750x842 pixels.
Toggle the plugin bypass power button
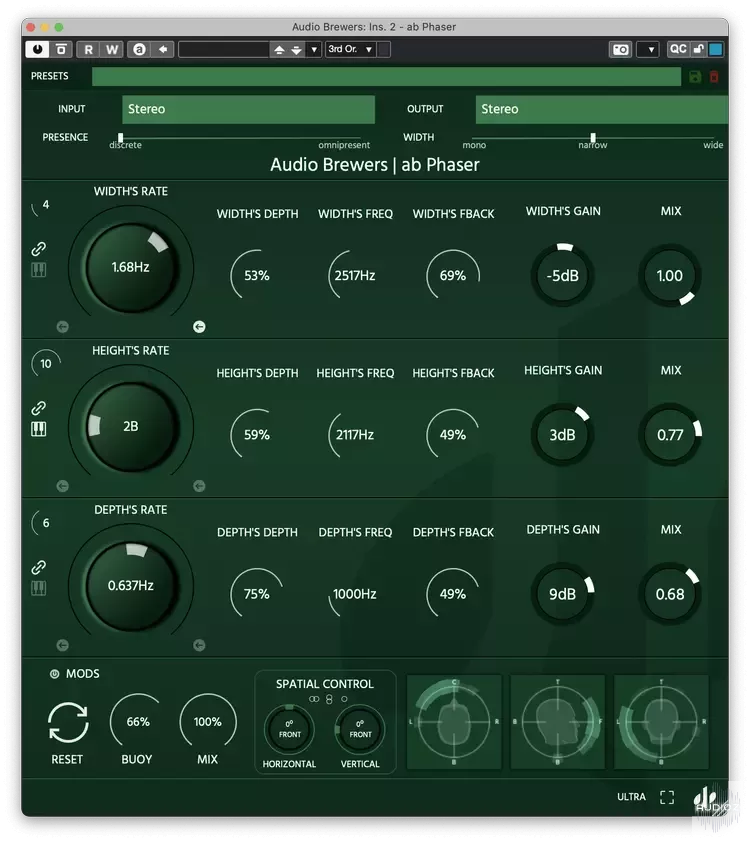pyautogui.click(x=37, y=49)
